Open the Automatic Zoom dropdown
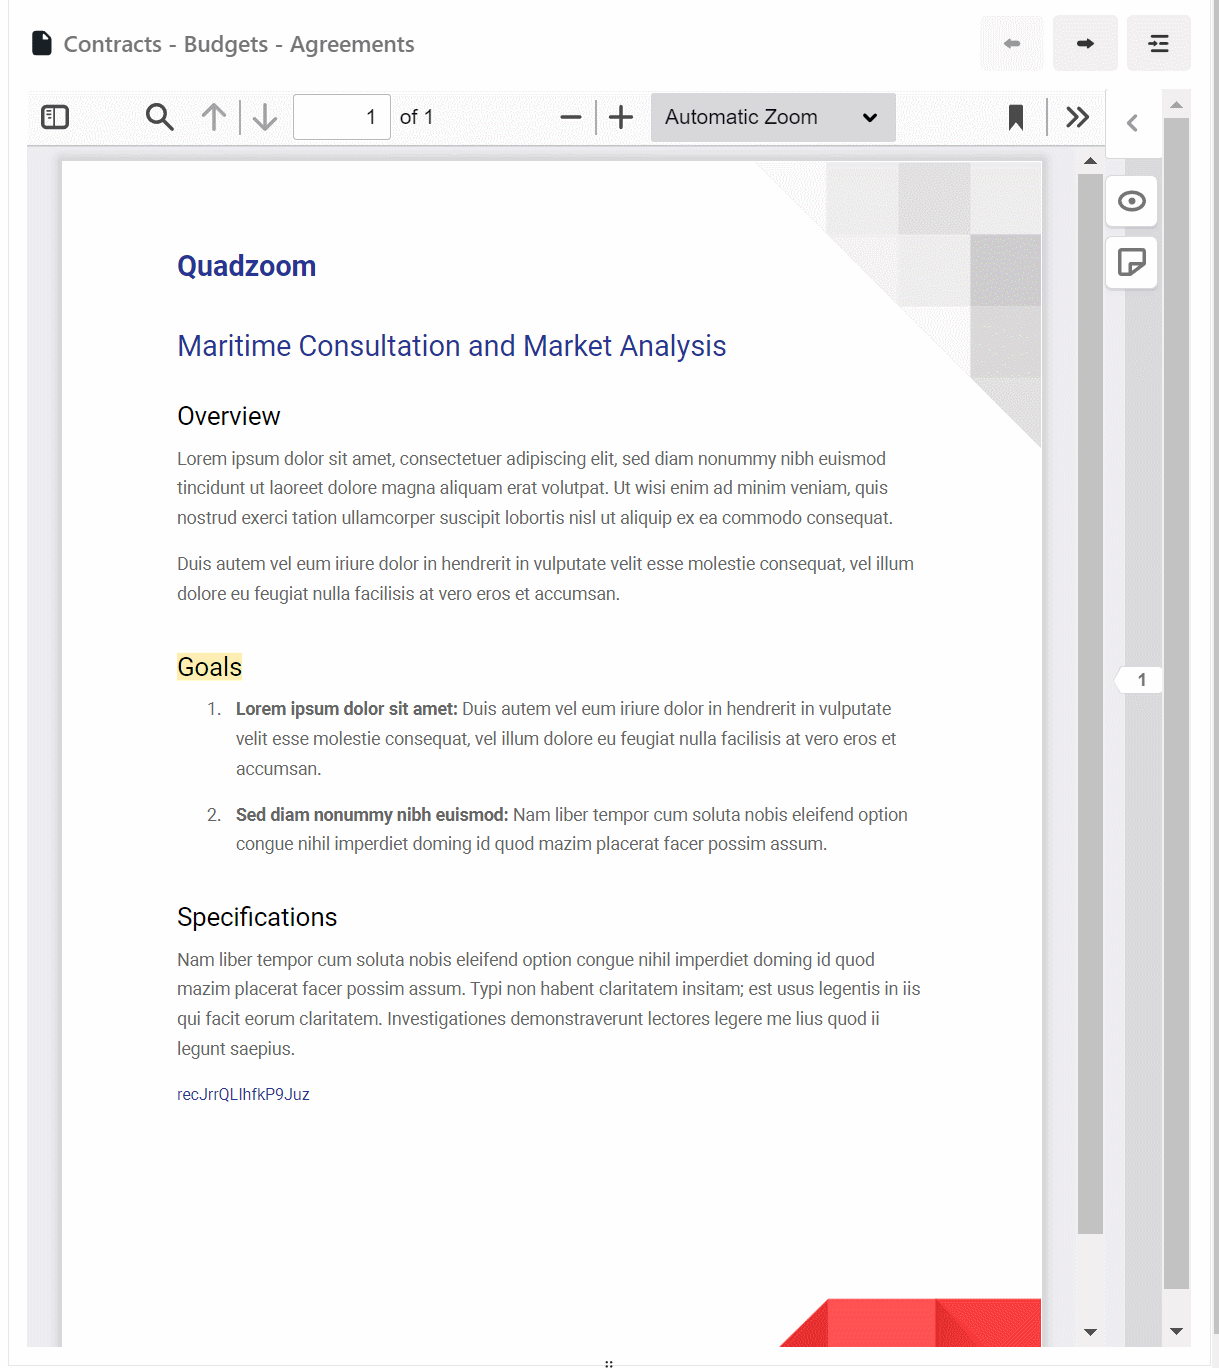The image size is (1219, 1368). coord(772,117)
